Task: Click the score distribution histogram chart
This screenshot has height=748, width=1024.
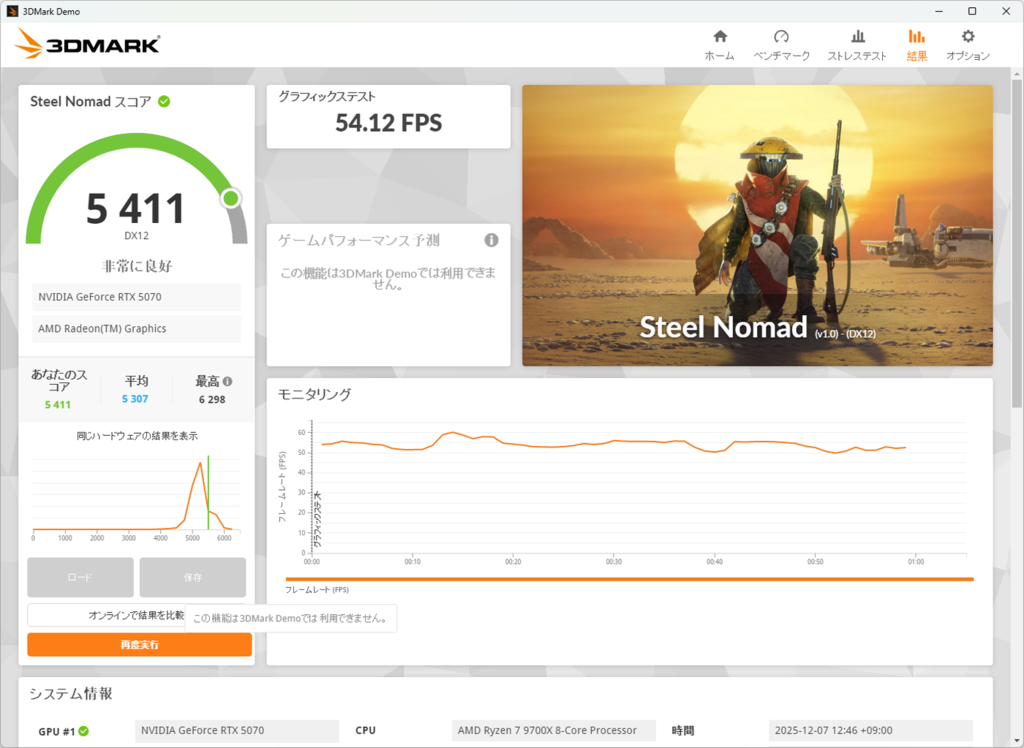Action: [136, 498]
